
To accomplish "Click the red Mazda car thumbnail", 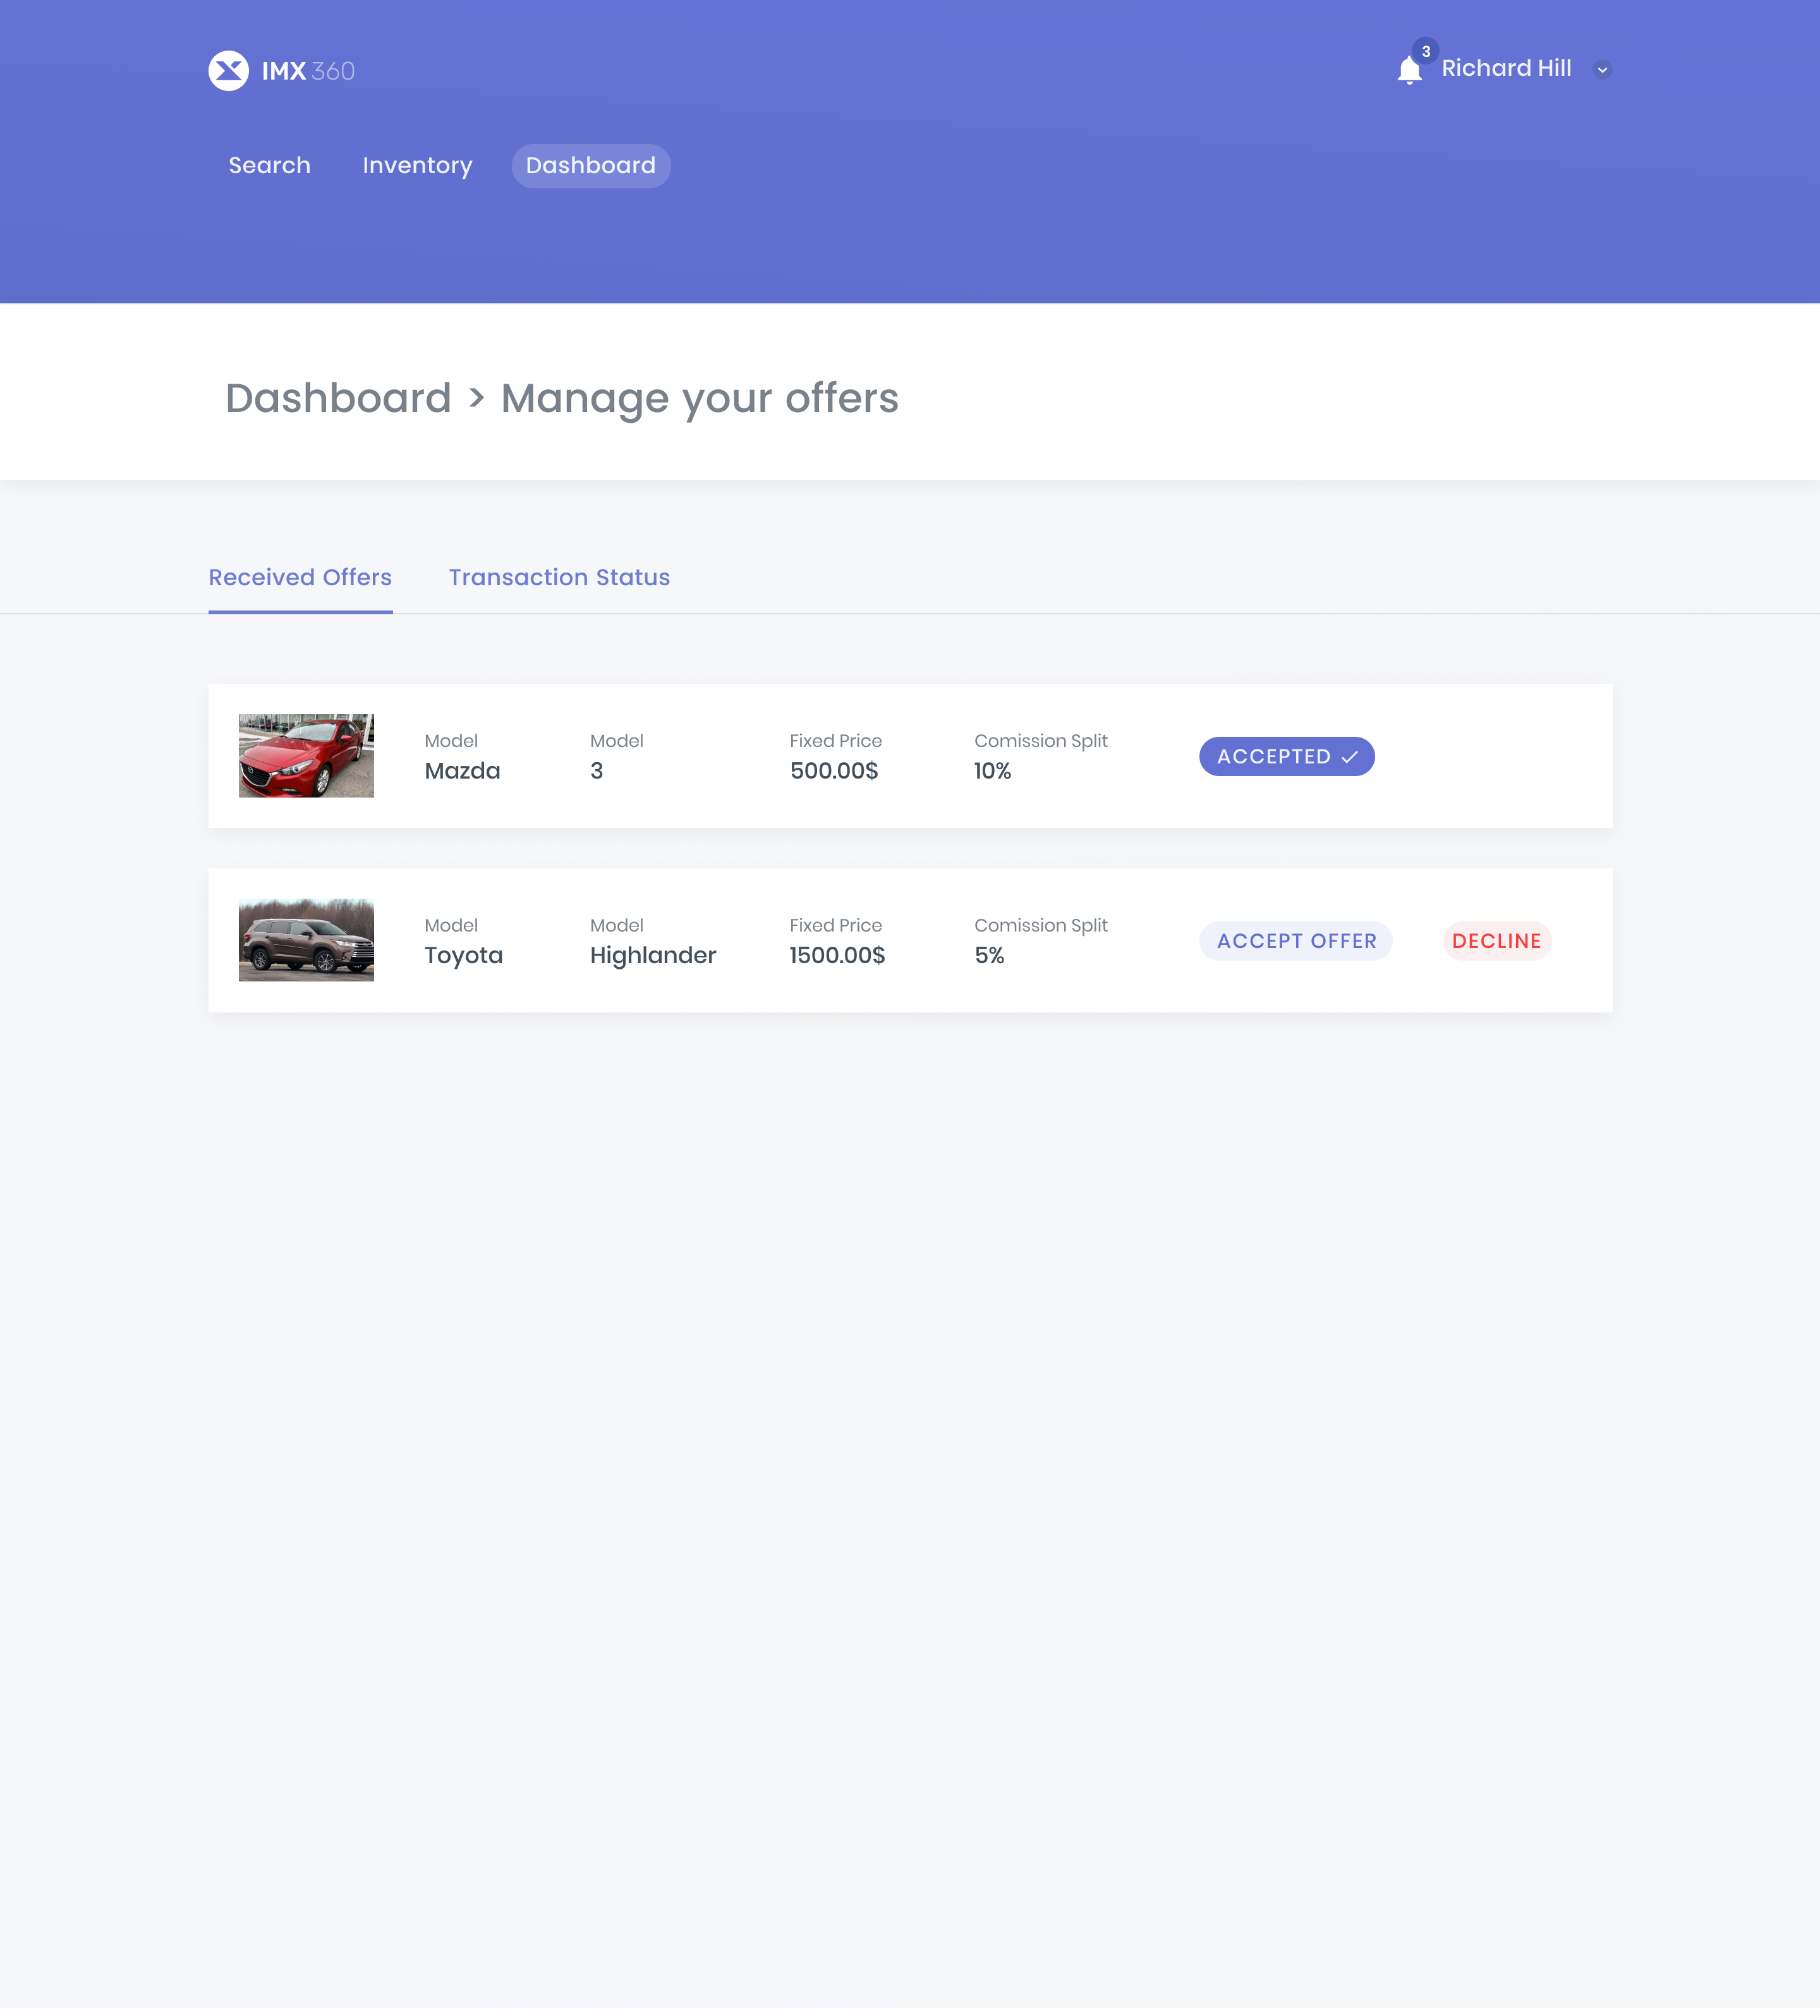I will 306,756.
